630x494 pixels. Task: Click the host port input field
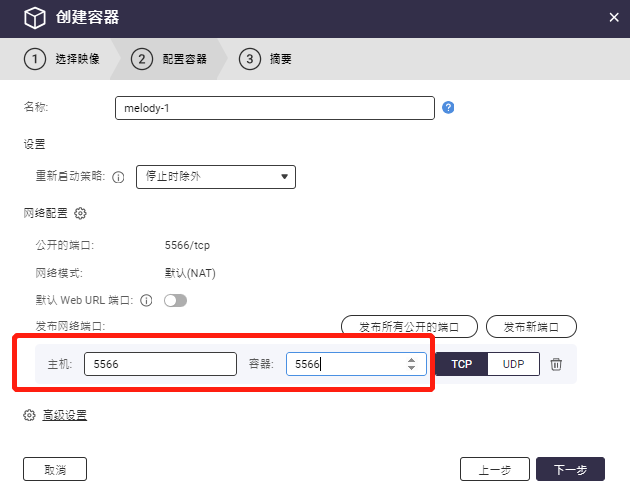[x=160, y=364]
